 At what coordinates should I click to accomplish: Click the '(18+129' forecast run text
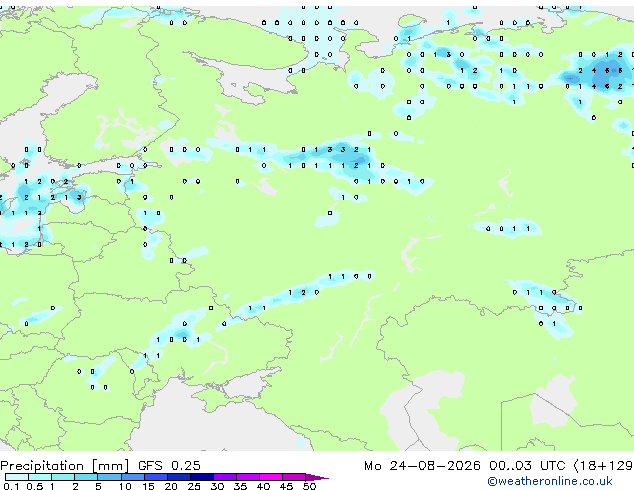pyautogui.click(x=603, y=466)
